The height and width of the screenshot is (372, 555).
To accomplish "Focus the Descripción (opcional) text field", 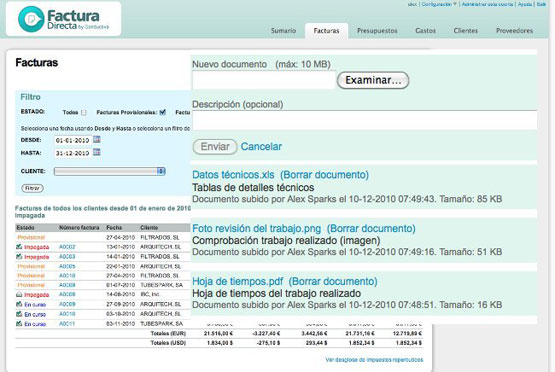I will (365, 120).
